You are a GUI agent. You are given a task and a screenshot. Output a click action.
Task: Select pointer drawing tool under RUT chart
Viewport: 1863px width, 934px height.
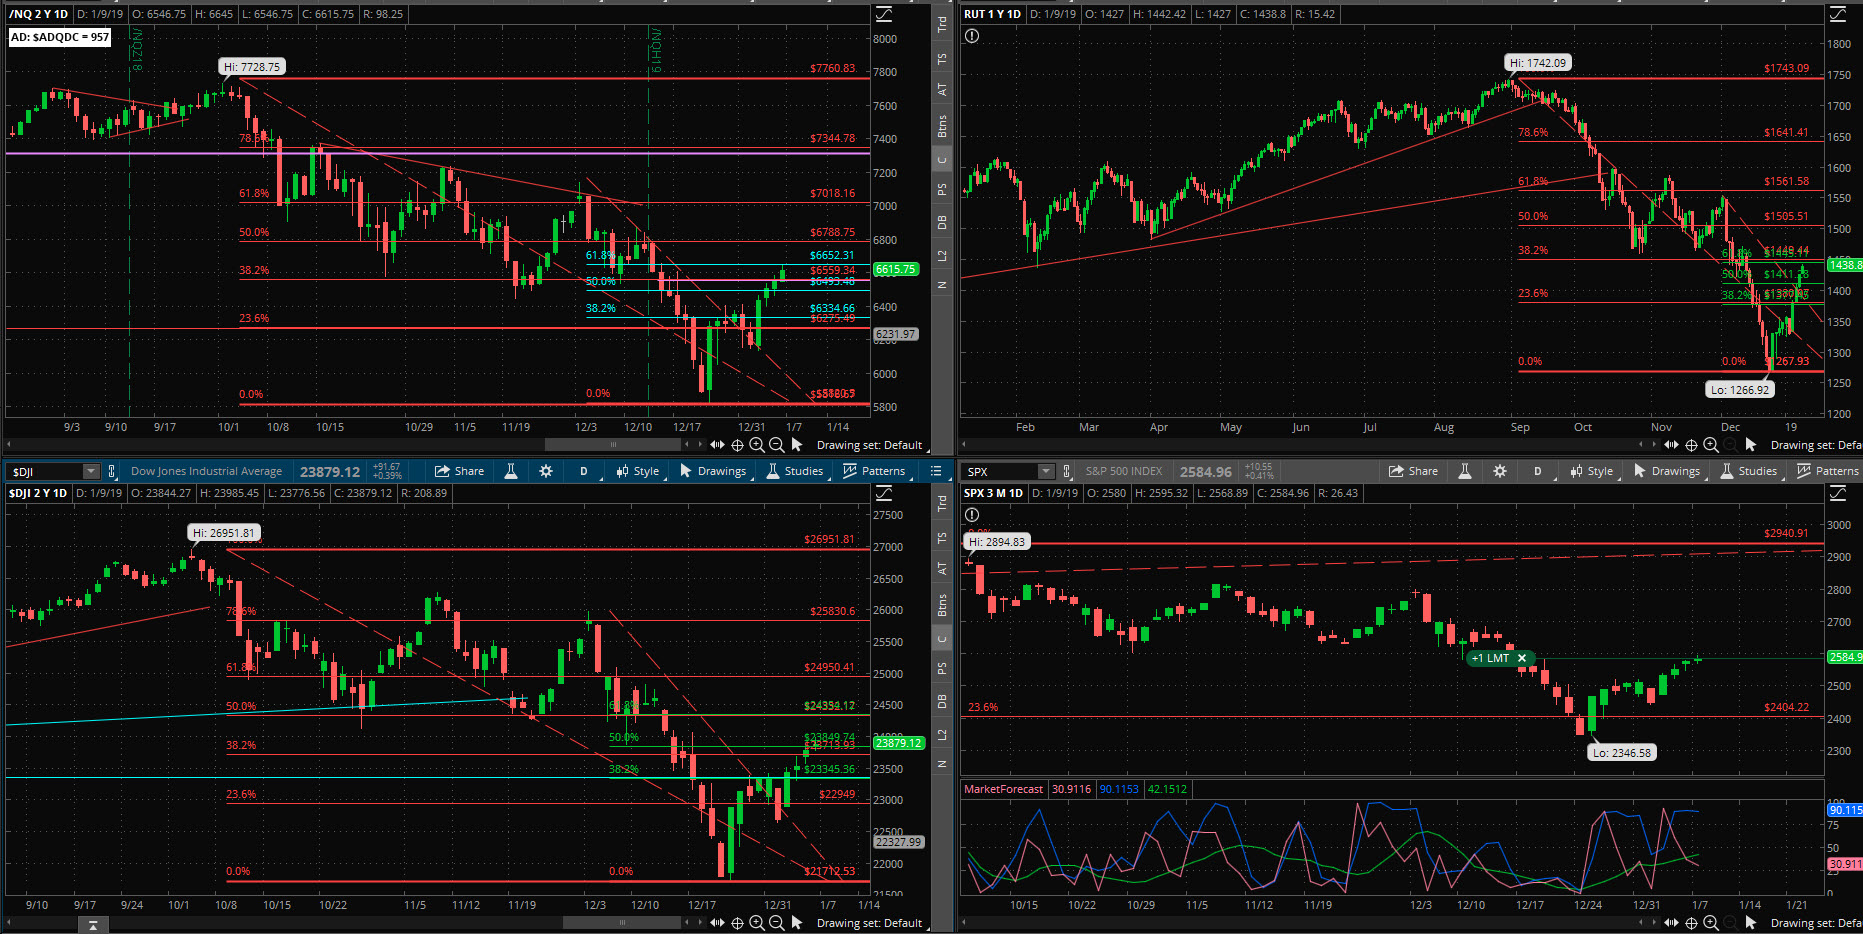click(x=1751, y=445)
